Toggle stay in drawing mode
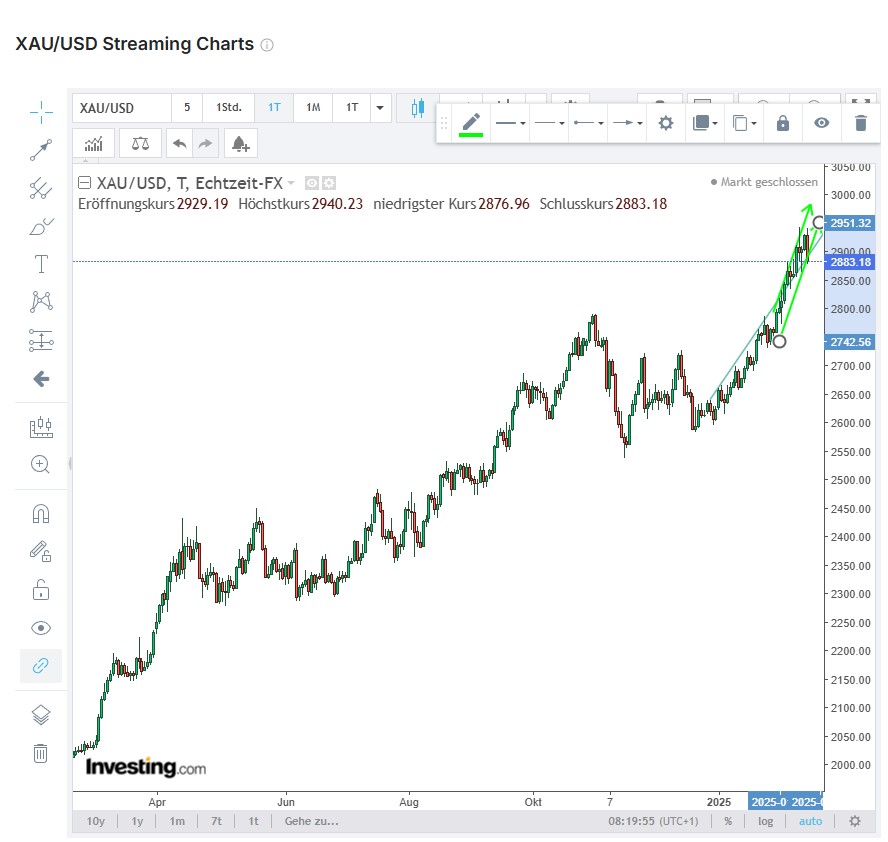888x842 pixels. [x=41, y=552]
